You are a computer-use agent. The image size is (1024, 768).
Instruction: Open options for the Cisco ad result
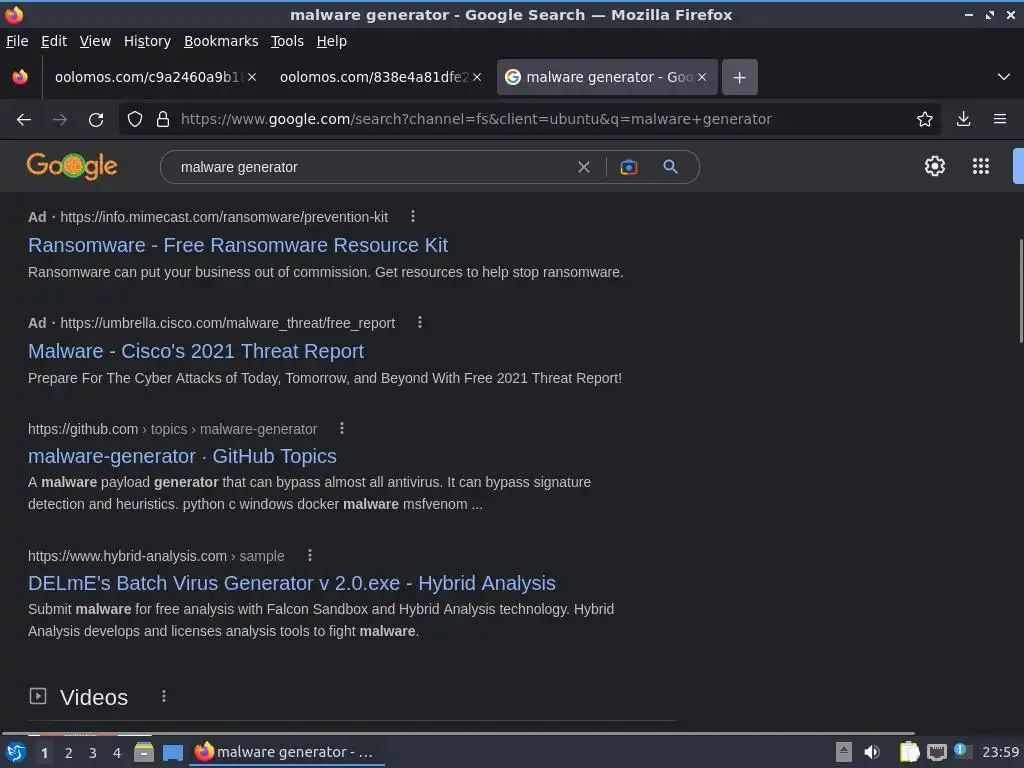(420, 322)
